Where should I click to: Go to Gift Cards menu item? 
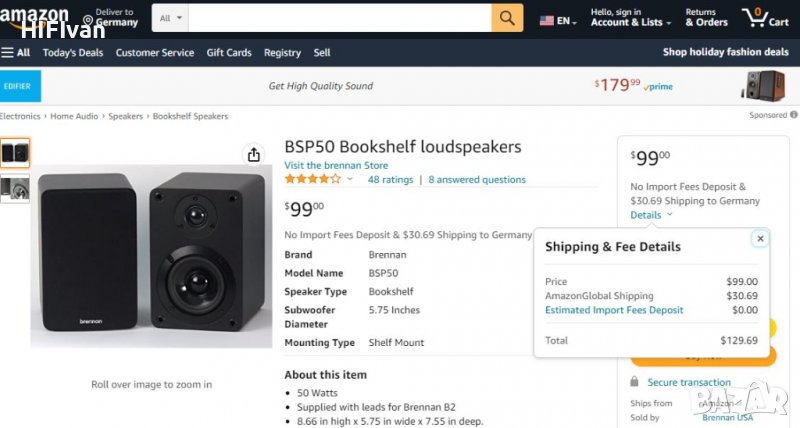tap(229, 53)
